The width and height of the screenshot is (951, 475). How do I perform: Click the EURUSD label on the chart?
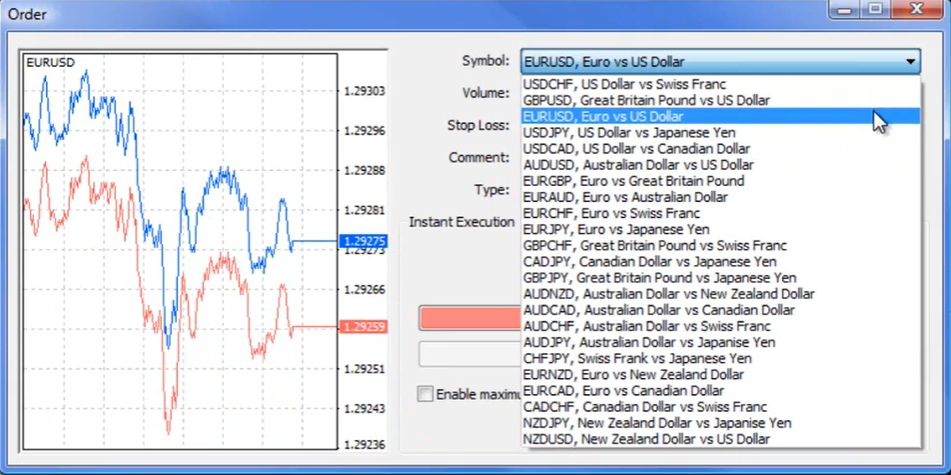50,62
